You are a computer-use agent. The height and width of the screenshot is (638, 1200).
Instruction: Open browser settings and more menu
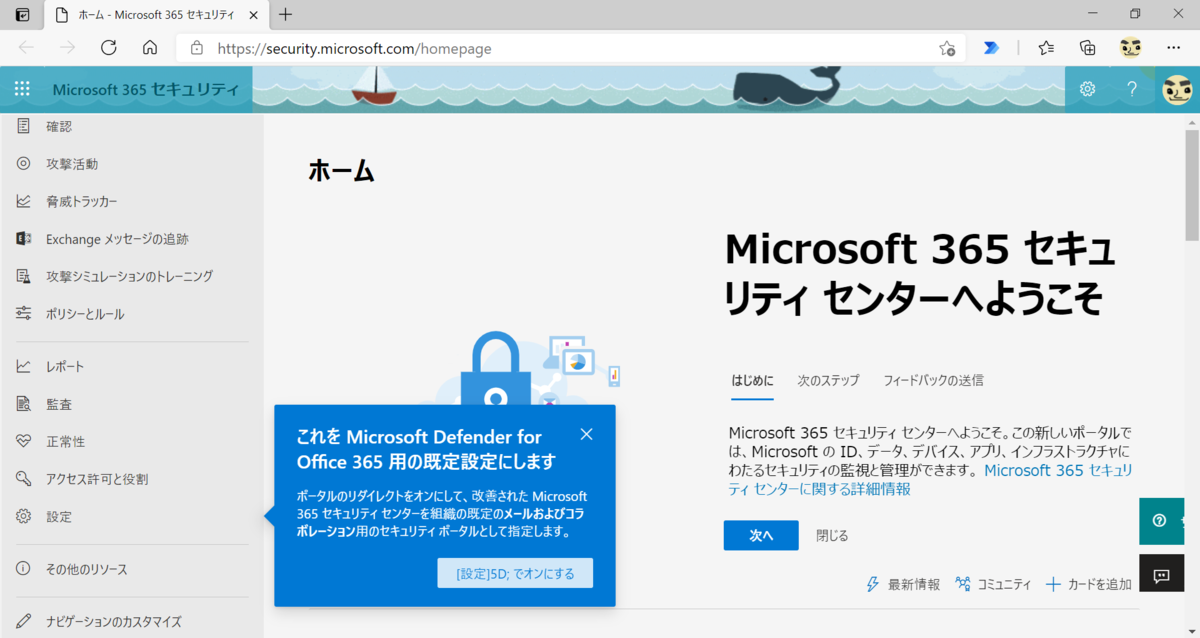pyautogui.click(x=1173, y=47)
